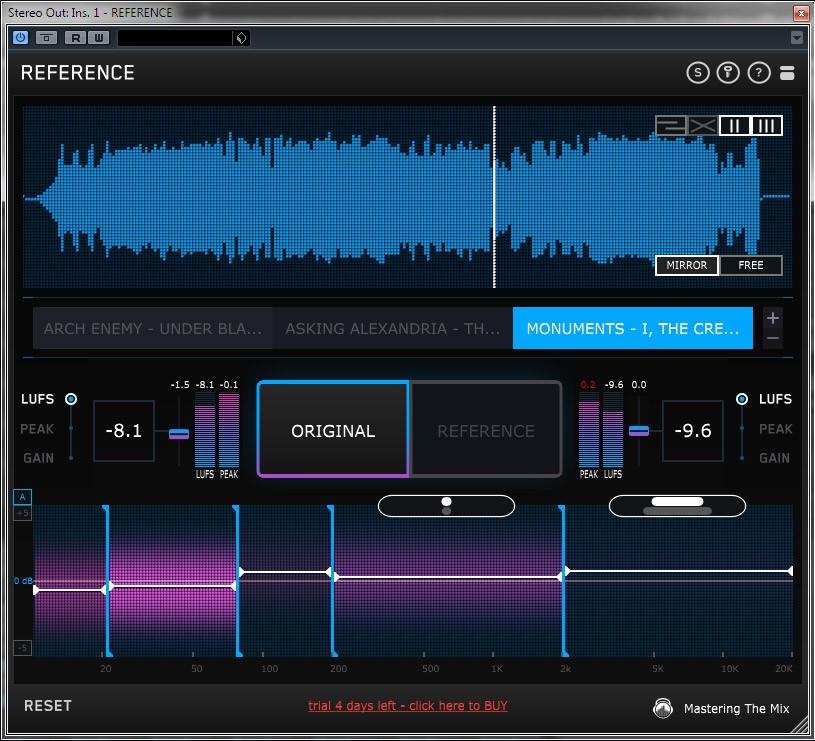Select the left PEAK mode option

[x=37, y=429]
